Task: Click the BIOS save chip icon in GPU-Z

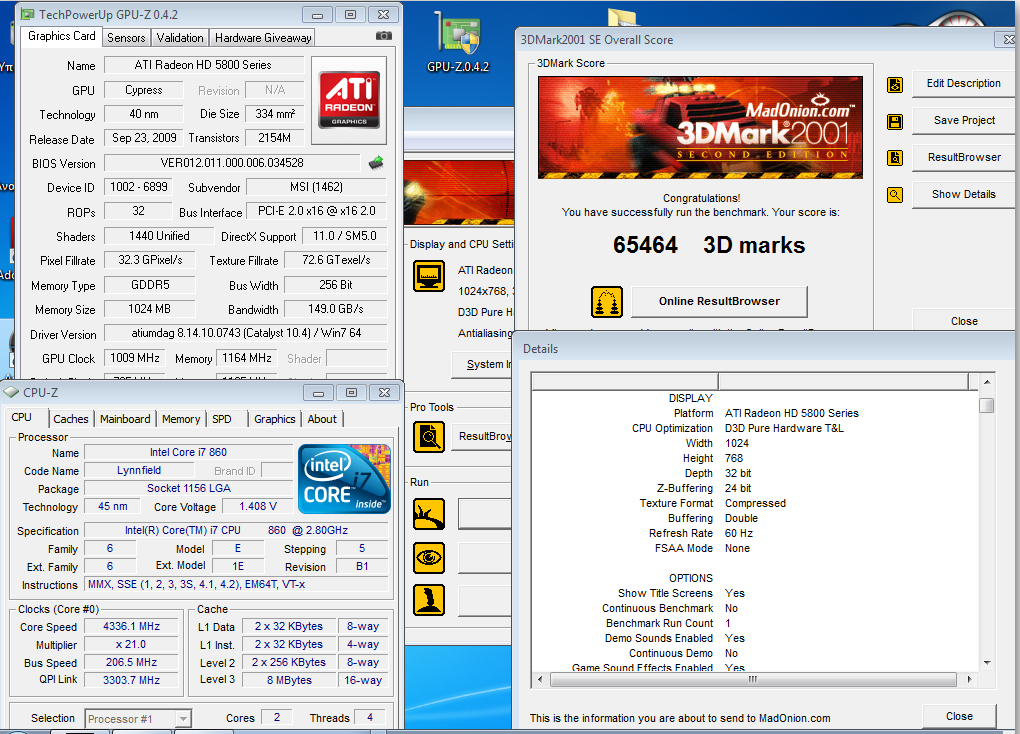Action: point(376,163)
